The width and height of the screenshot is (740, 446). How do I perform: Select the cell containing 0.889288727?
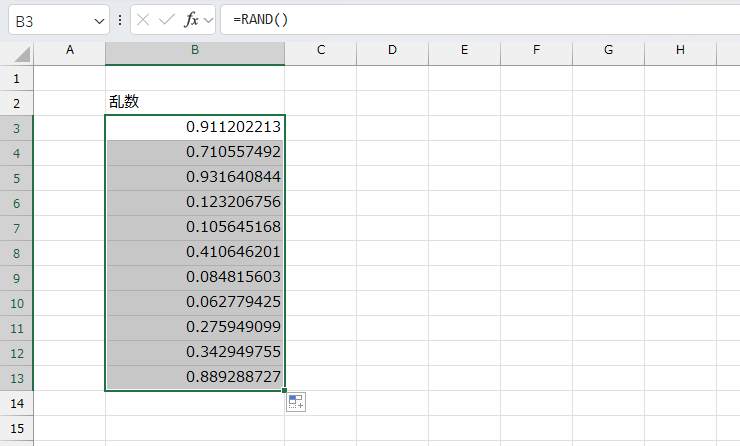pos(194,377)
